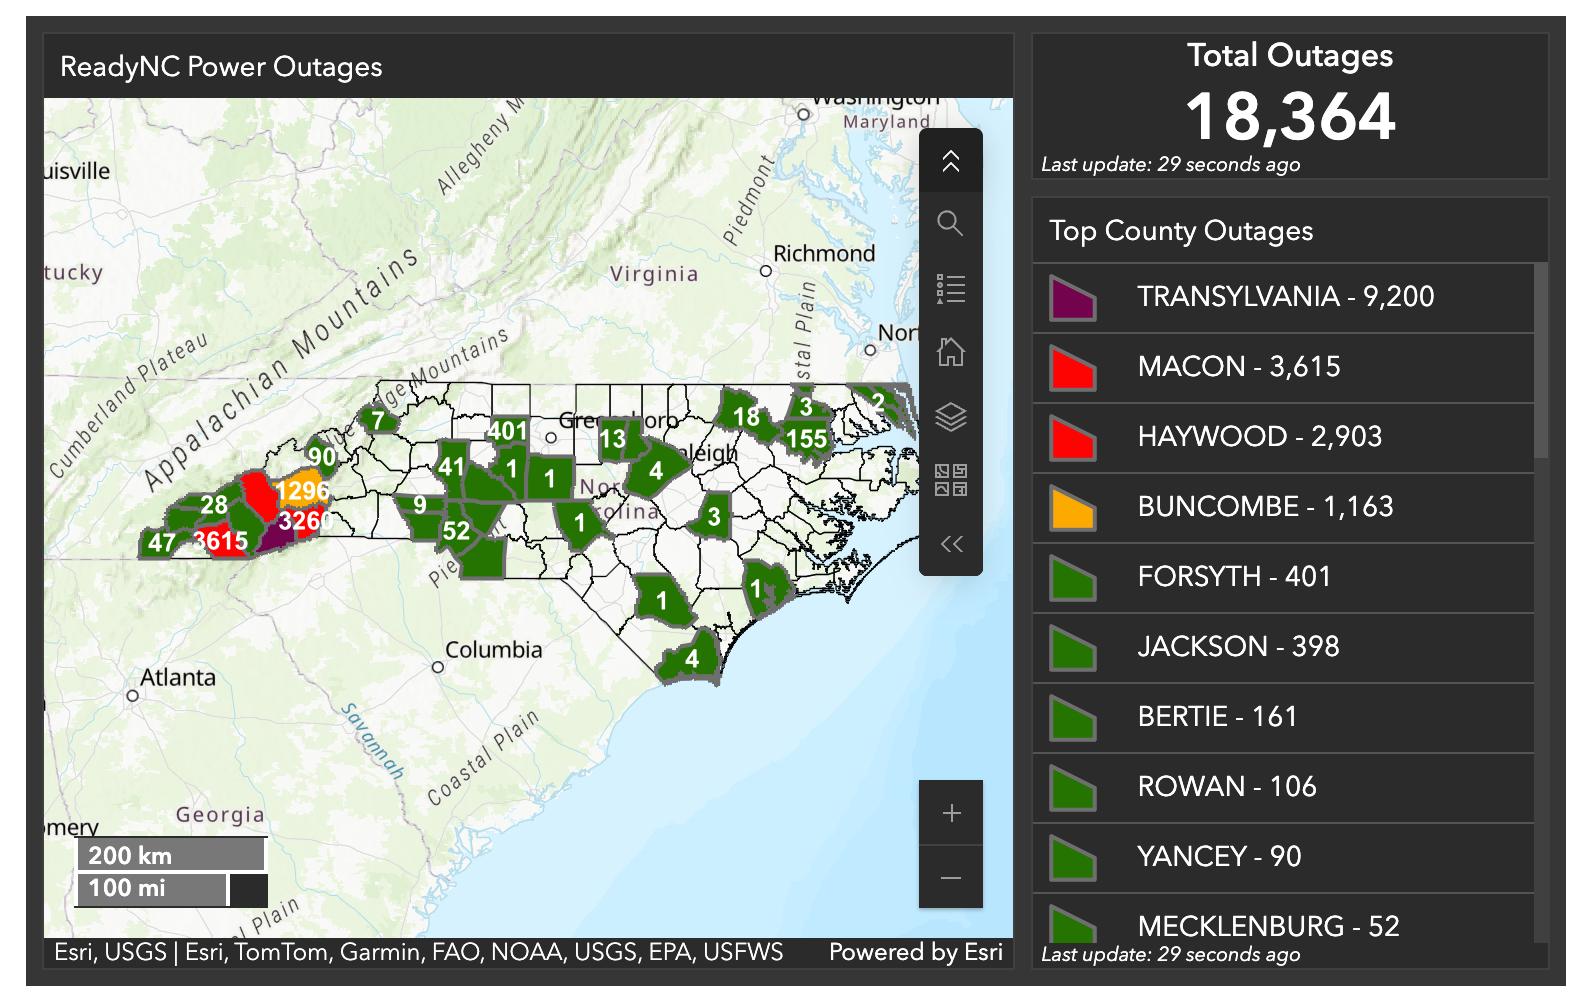Select TRANSYLVANIA - 9,200 in county list
The height and width of the screenshot is (1008, 1576).
(1285, 297)
